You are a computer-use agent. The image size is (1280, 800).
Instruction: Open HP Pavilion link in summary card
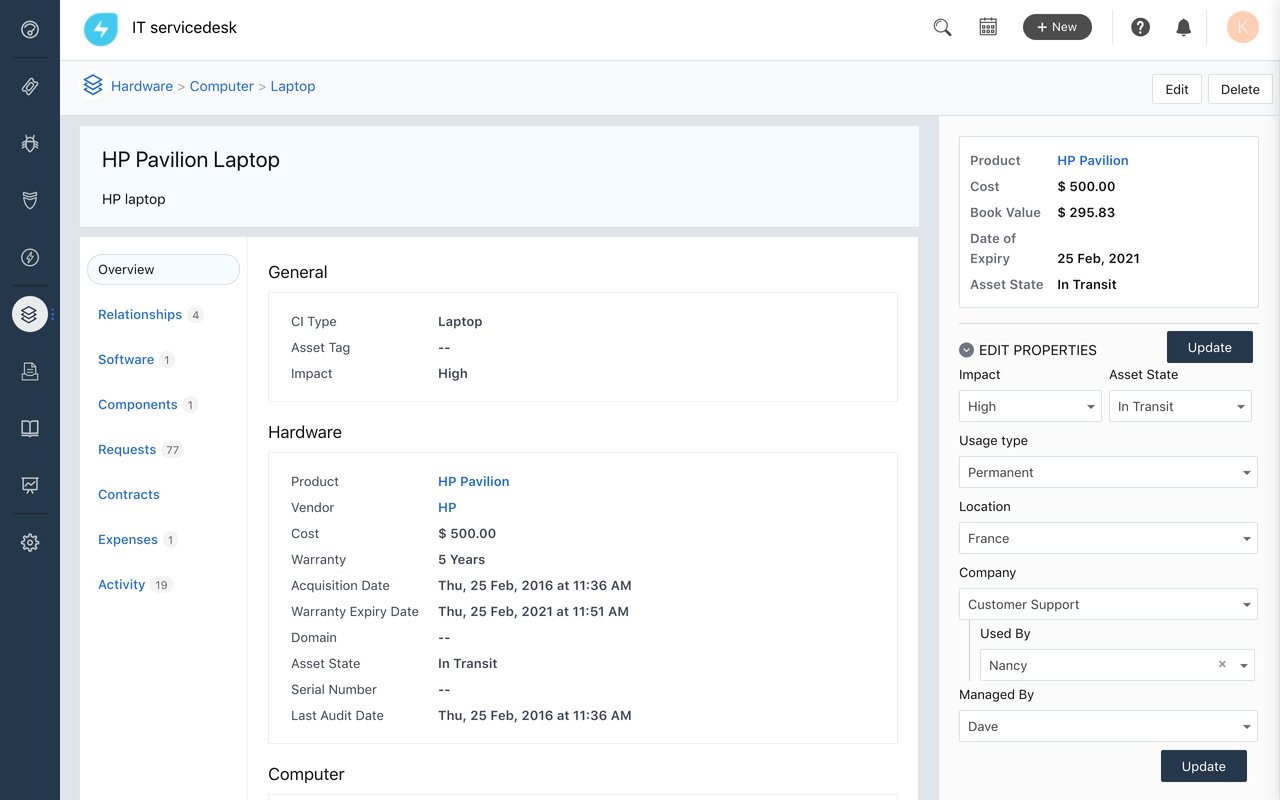[x=1093, y=160]
